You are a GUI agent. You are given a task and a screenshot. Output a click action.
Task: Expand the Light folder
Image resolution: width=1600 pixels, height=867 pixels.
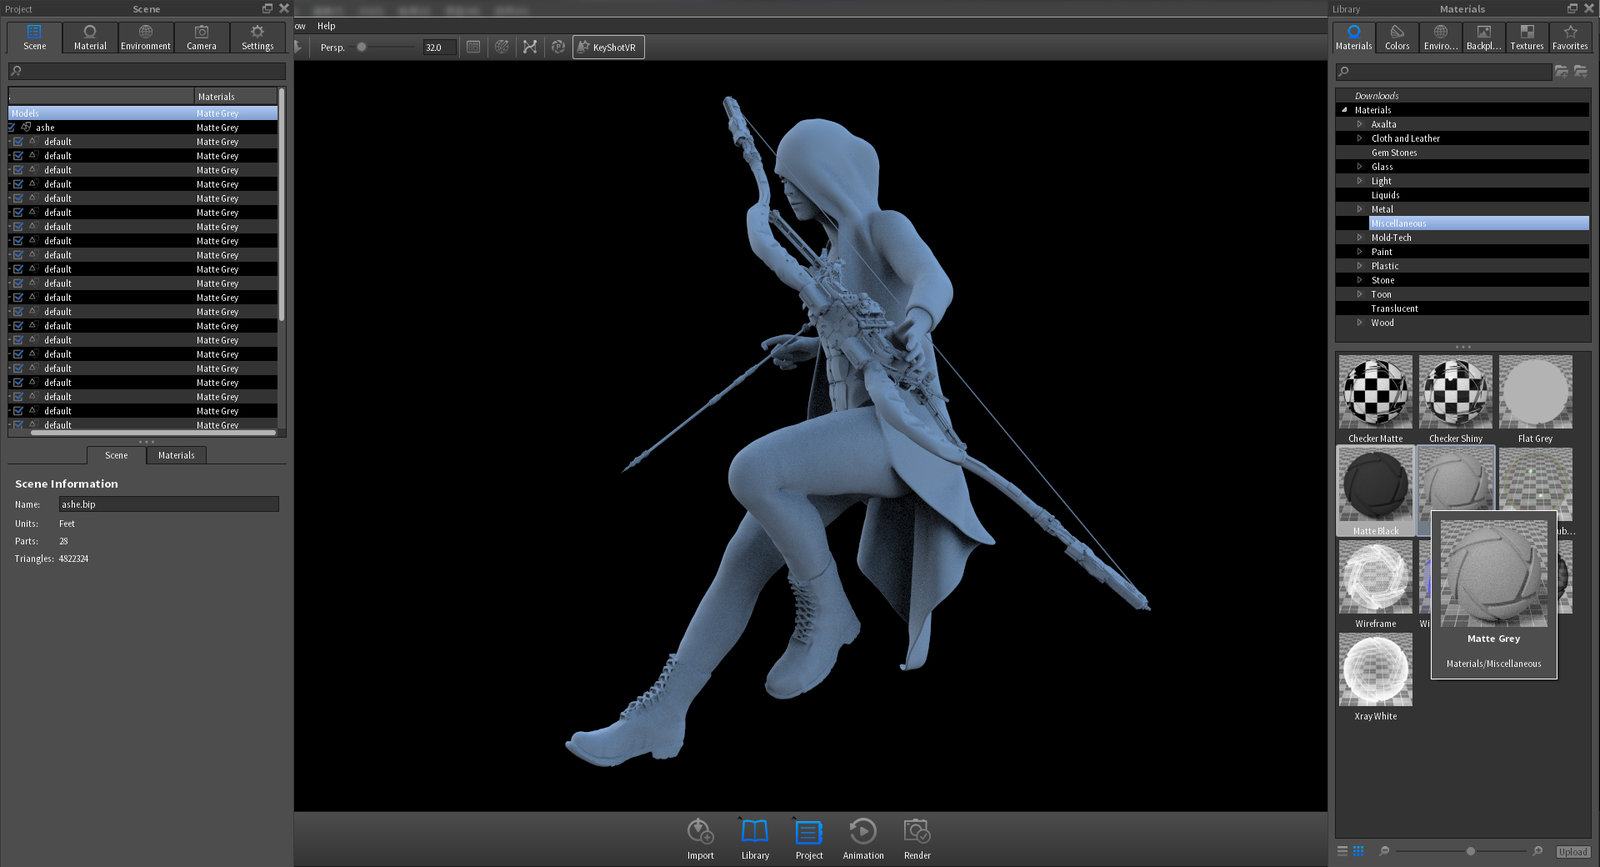point(1360,181)
